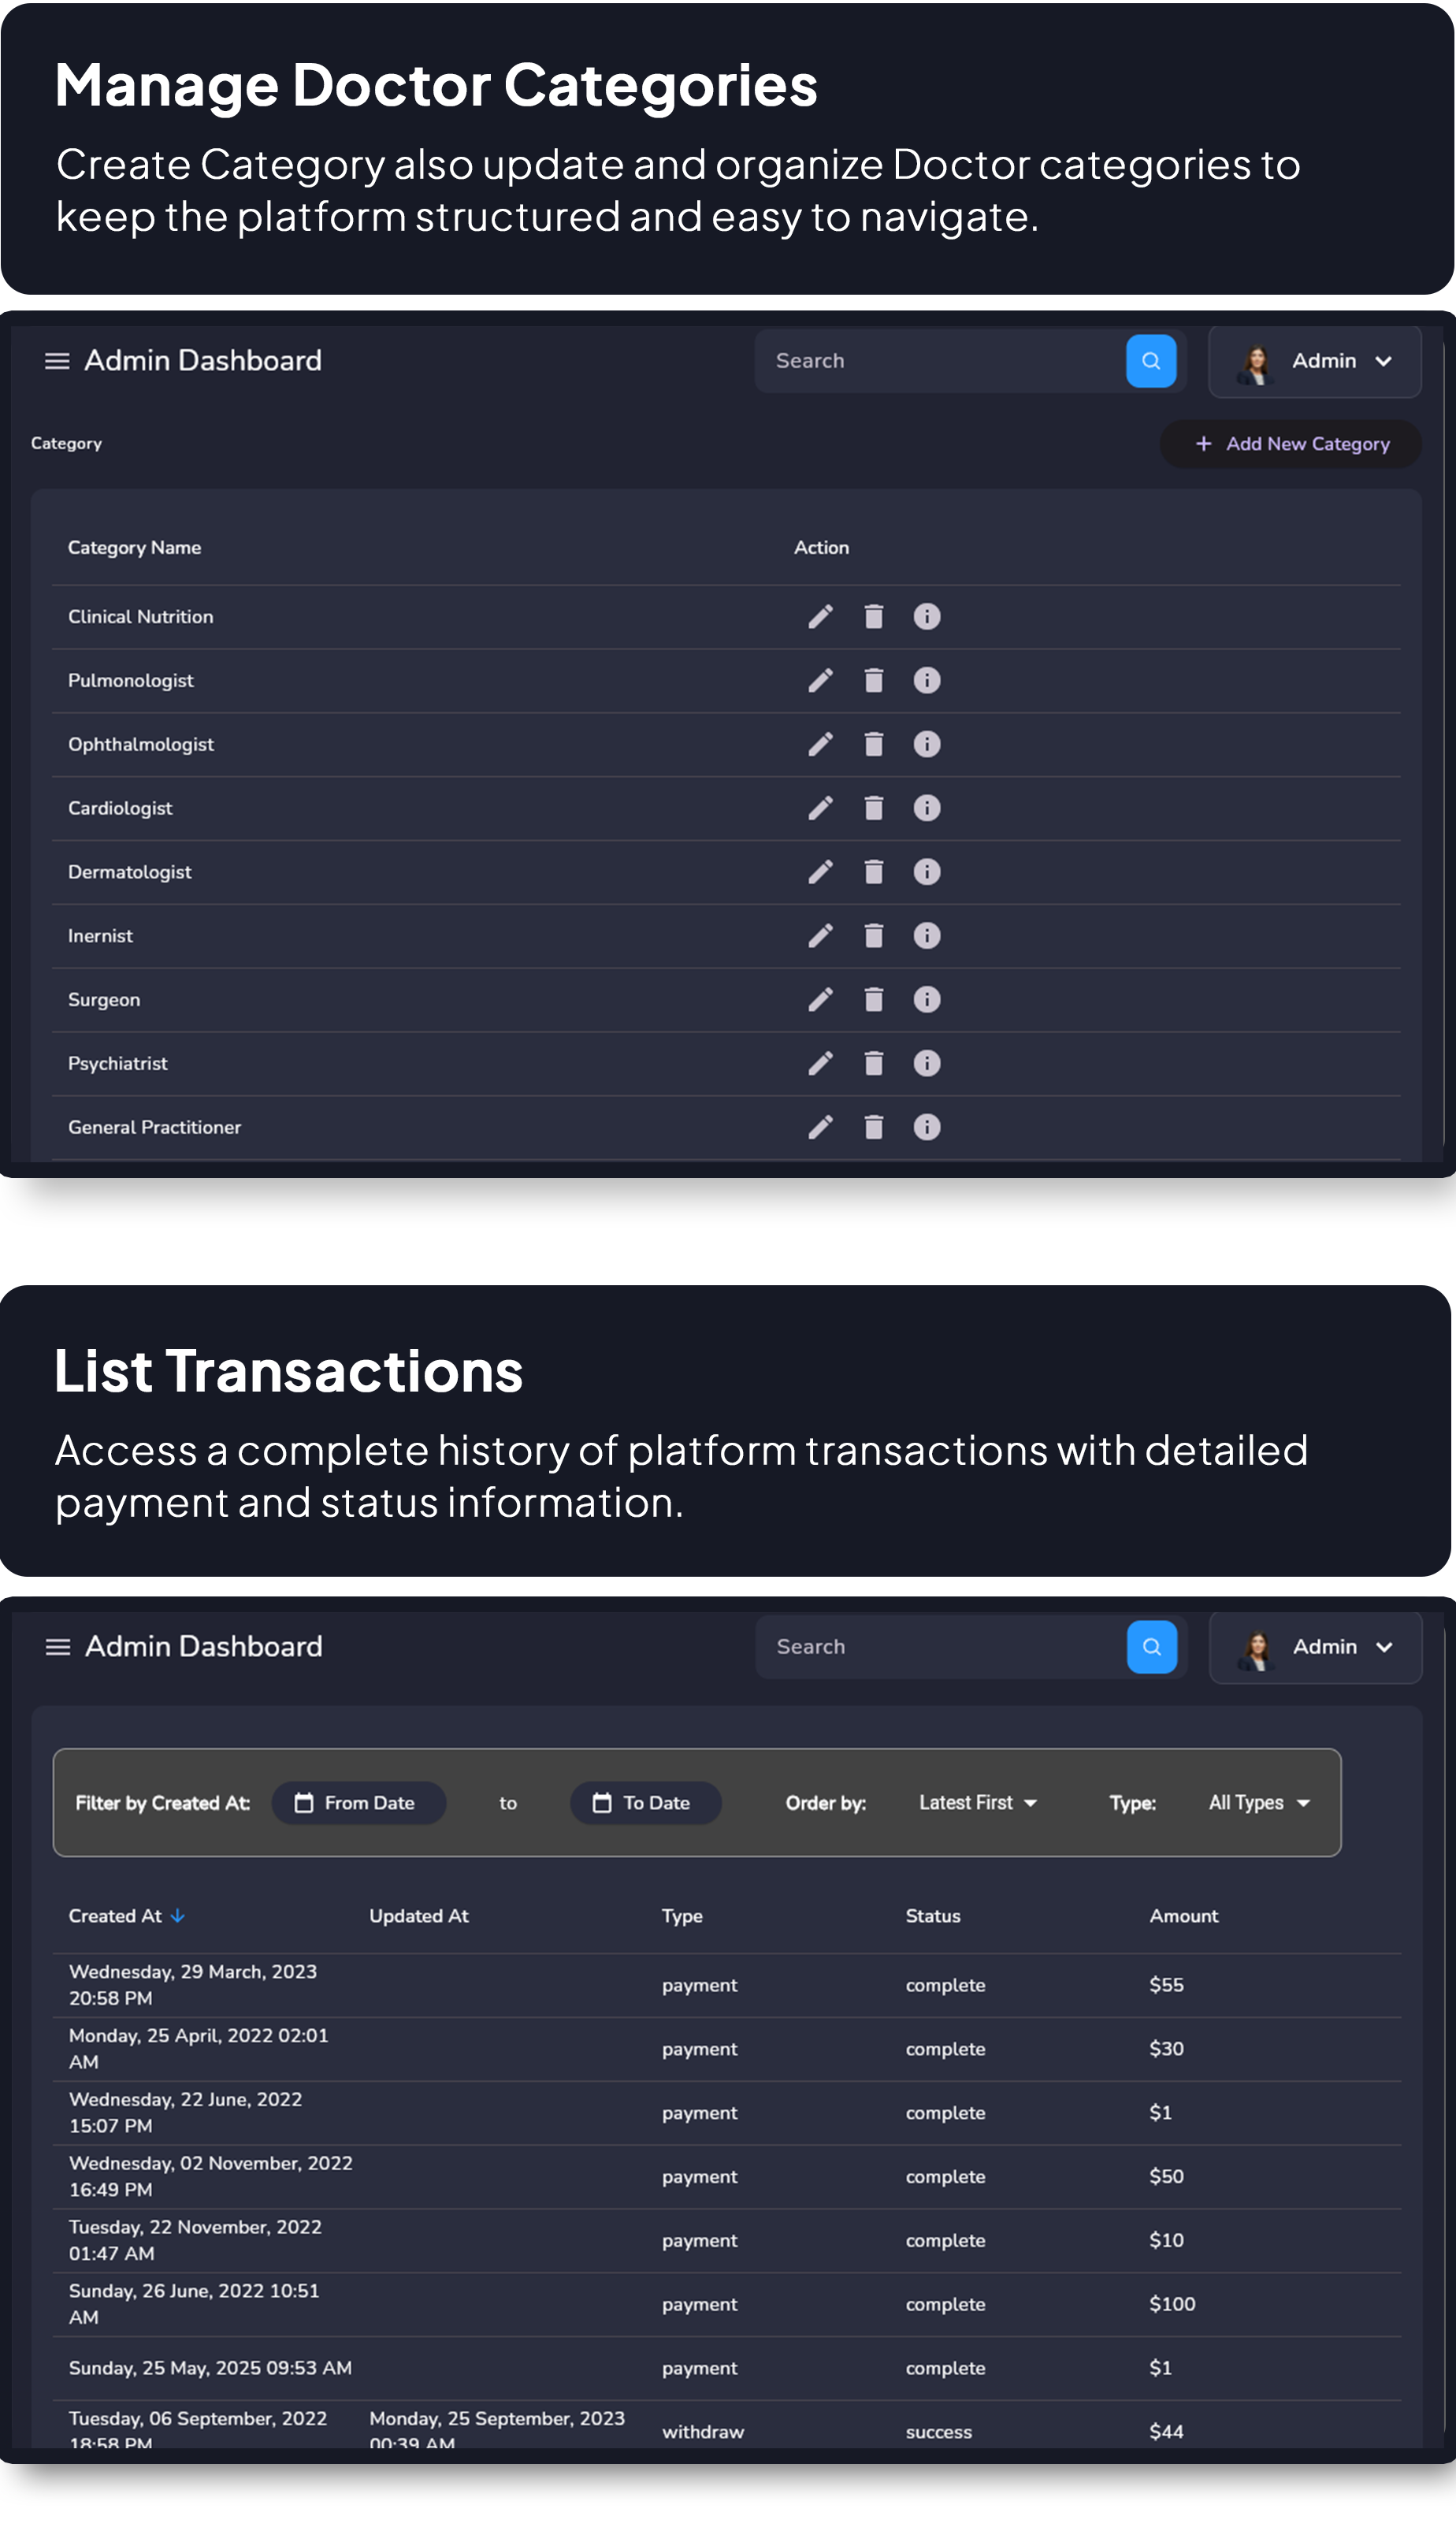The image size is (1456, 2531).
Task: Open the All Types filter dropdown
Action: point(1259,1802)
